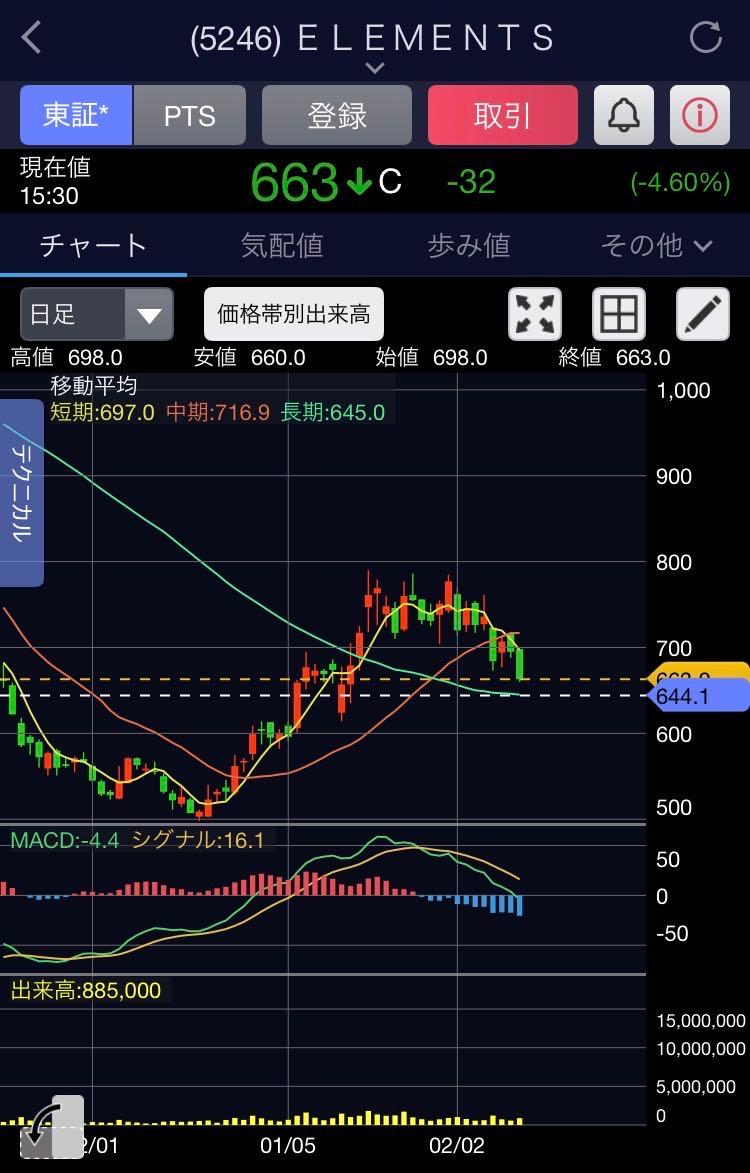Toggle 価格帯別出来高 overlay

tap(293, 315)
